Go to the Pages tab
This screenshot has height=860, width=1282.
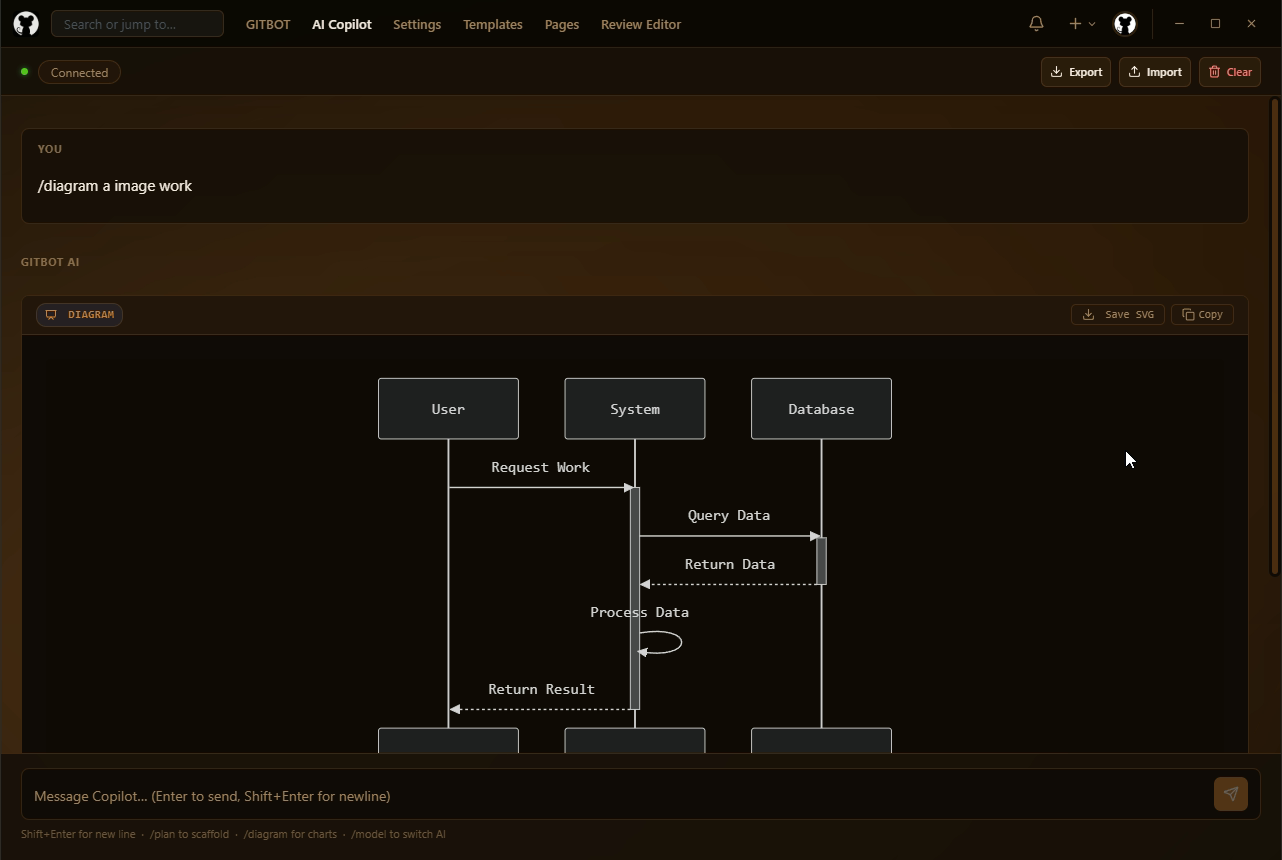coord(561,24)
